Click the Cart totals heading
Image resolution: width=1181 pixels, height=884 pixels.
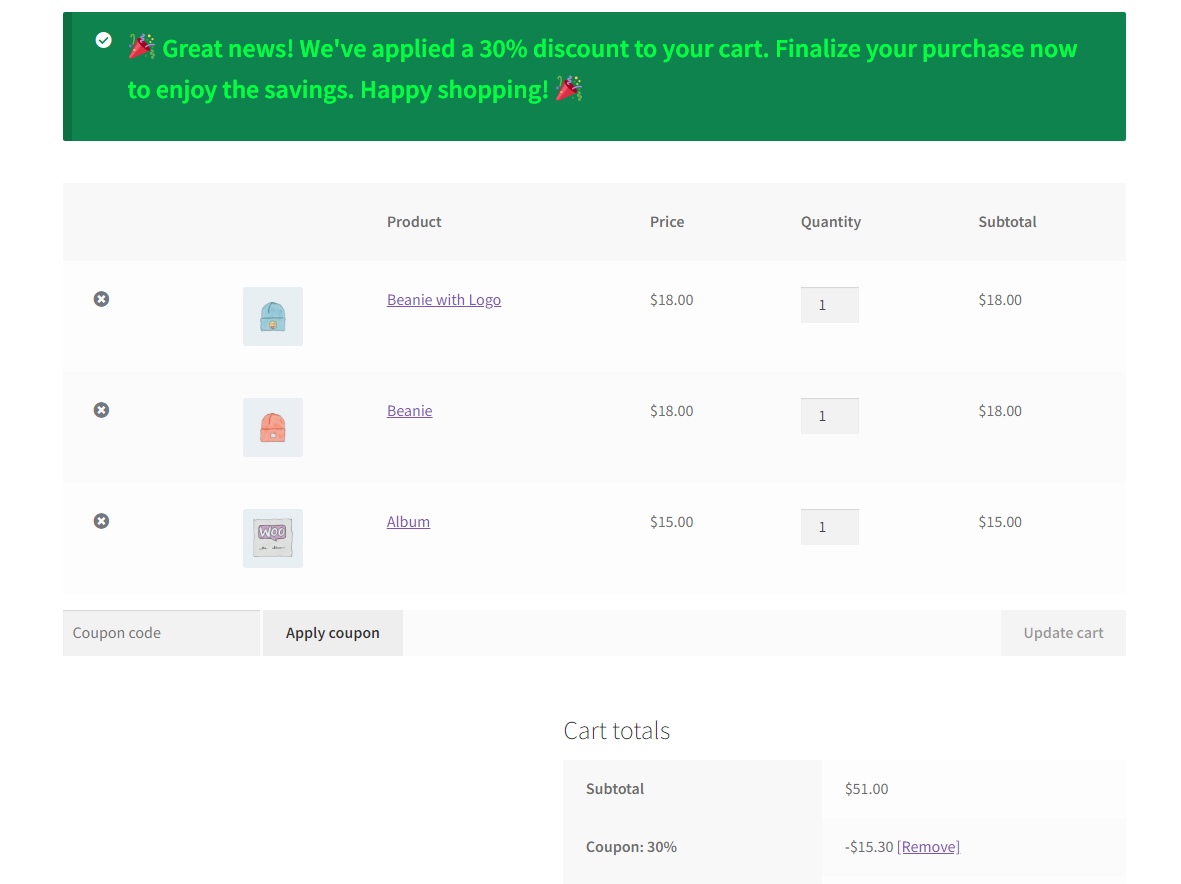click(617, 730)
